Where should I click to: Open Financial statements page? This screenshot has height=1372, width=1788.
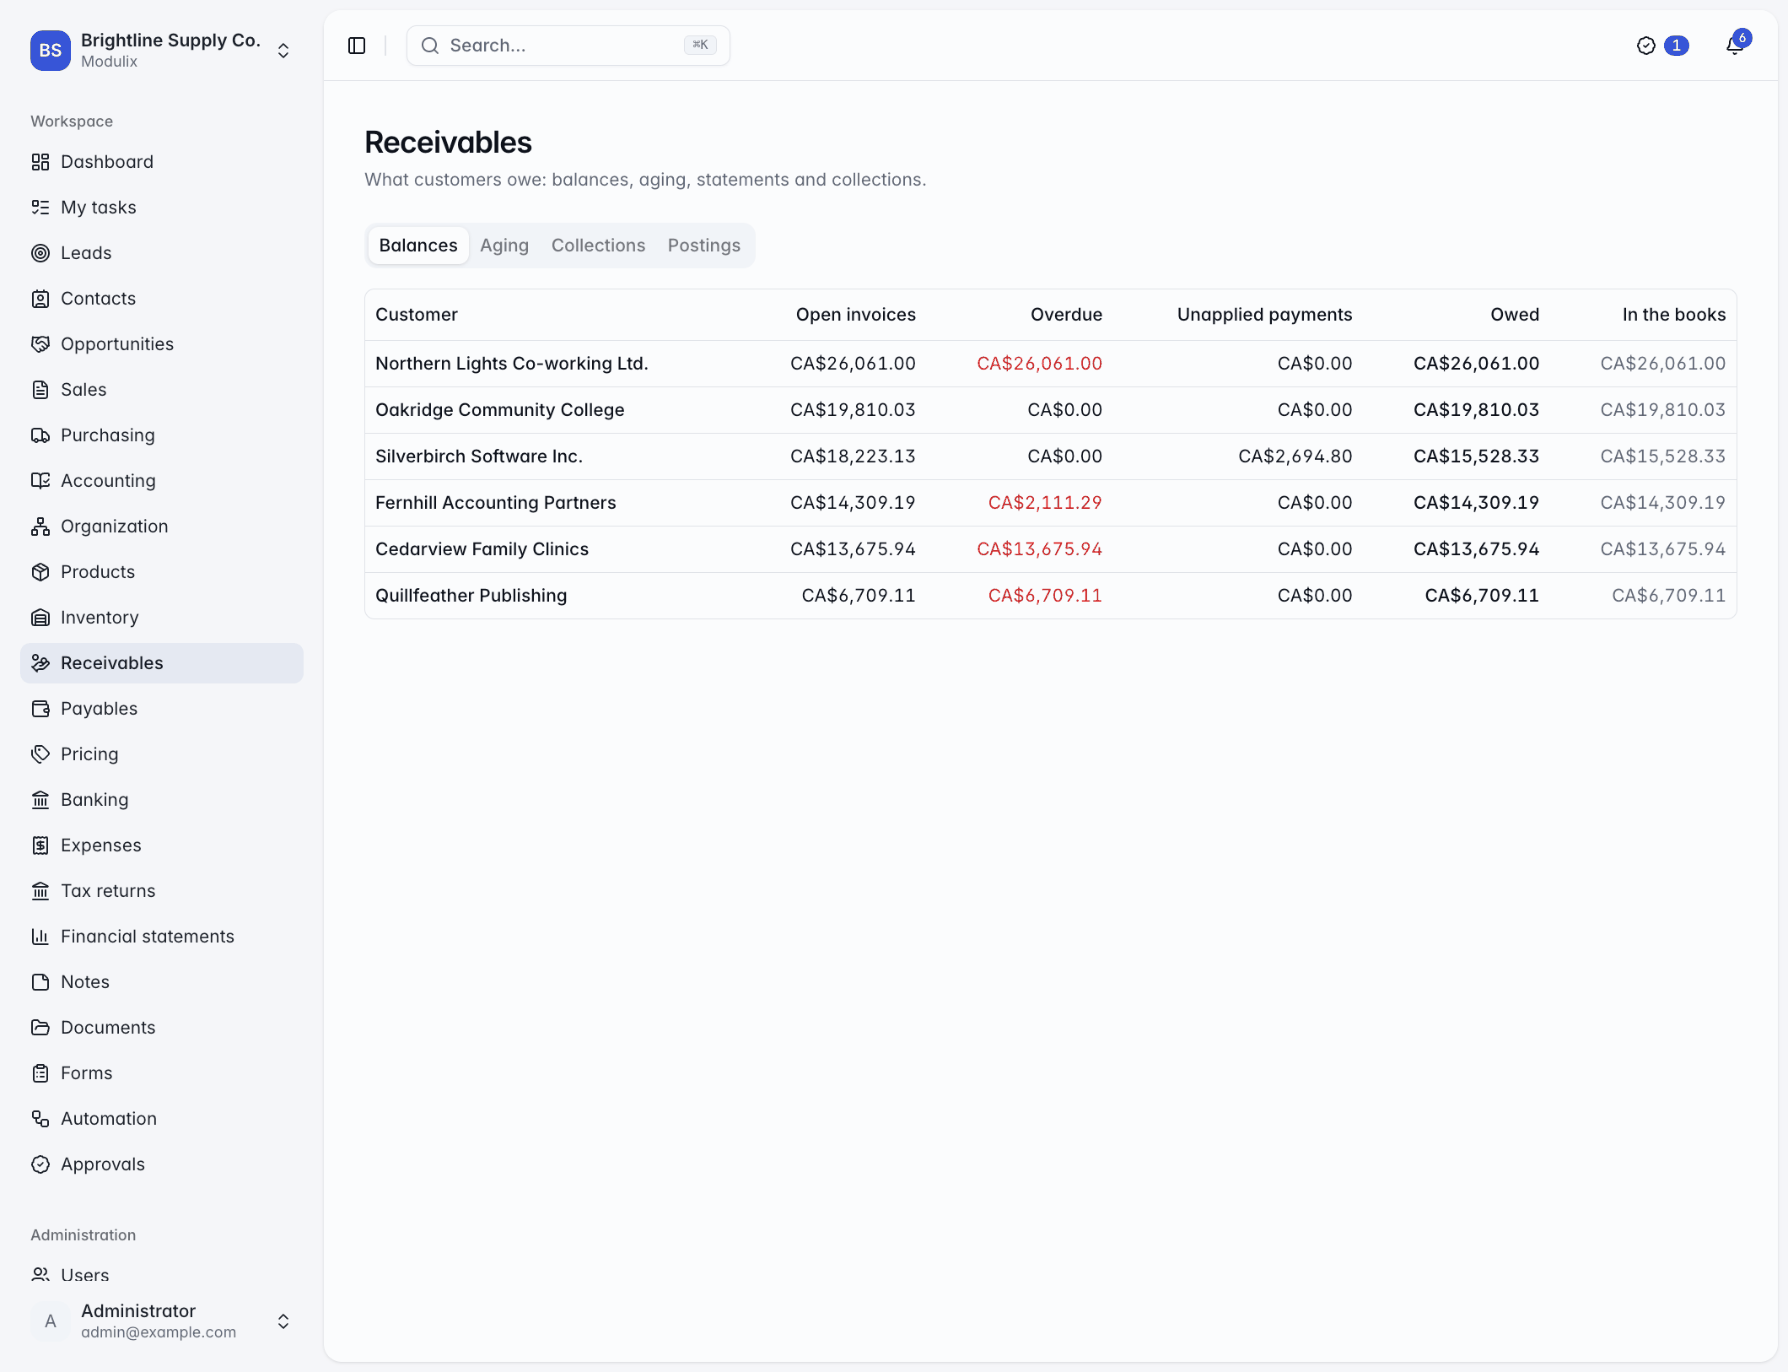[162, 937]
